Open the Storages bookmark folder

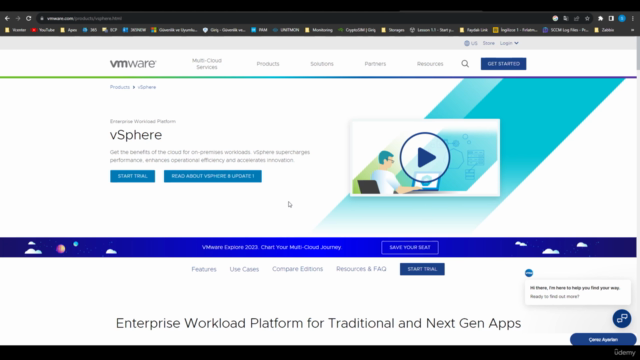click(393, 30)
